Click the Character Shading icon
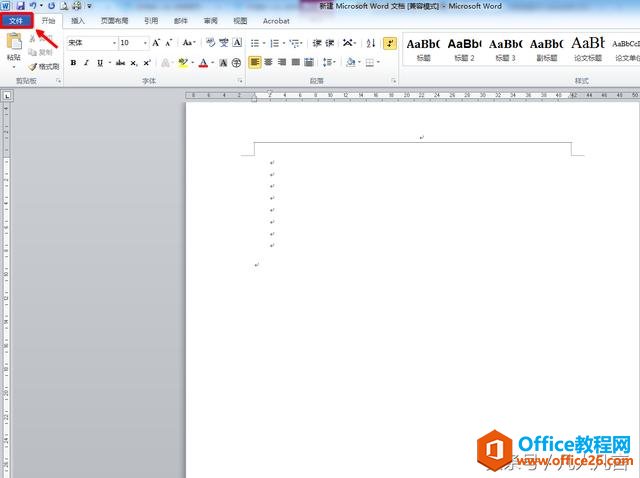 (x=223, y=63)
